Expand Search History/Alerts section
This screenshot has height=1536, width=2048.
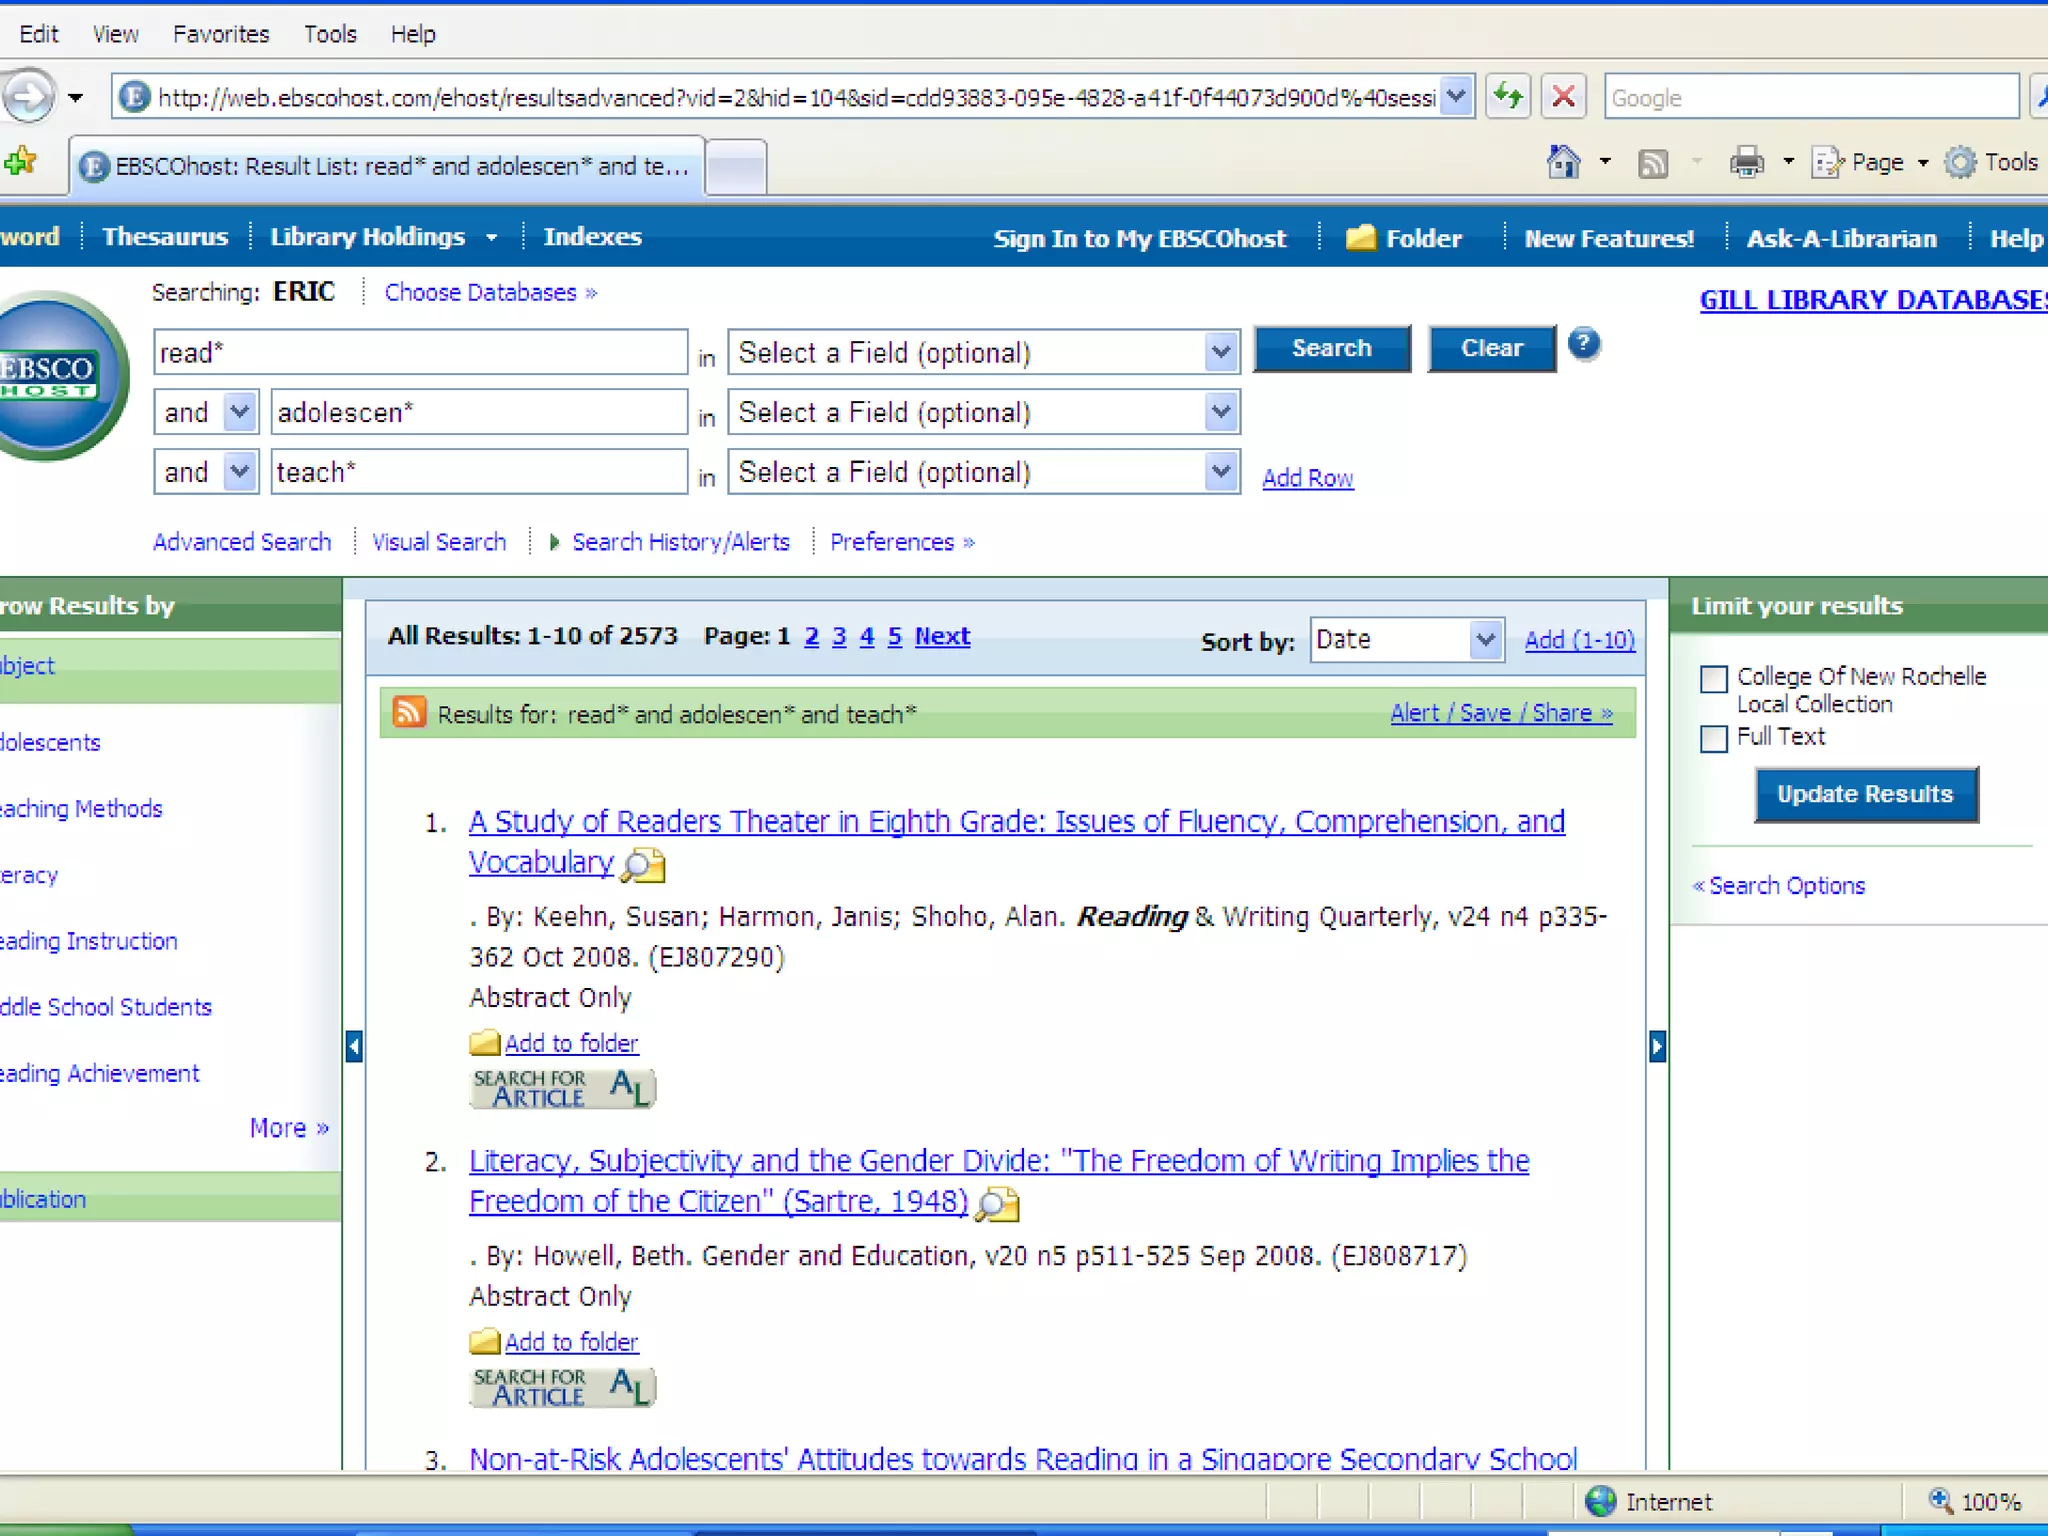click(680, 542)
